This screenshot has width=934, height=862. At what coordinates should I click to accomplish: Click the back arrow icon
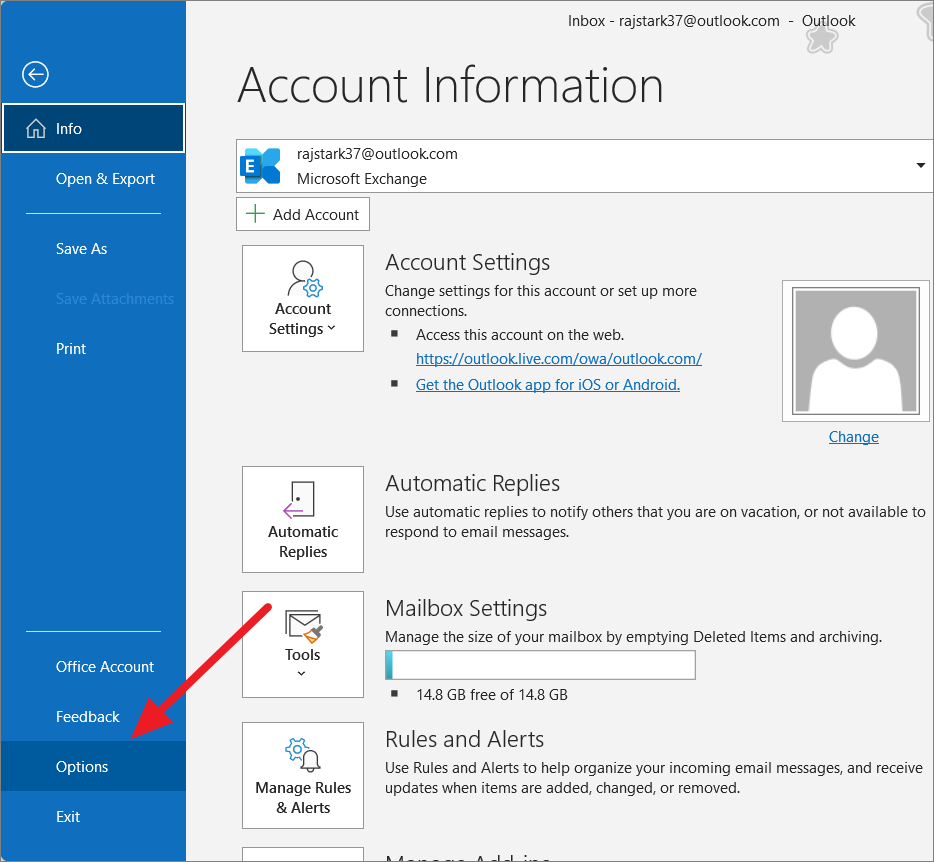tap(35, 74)
